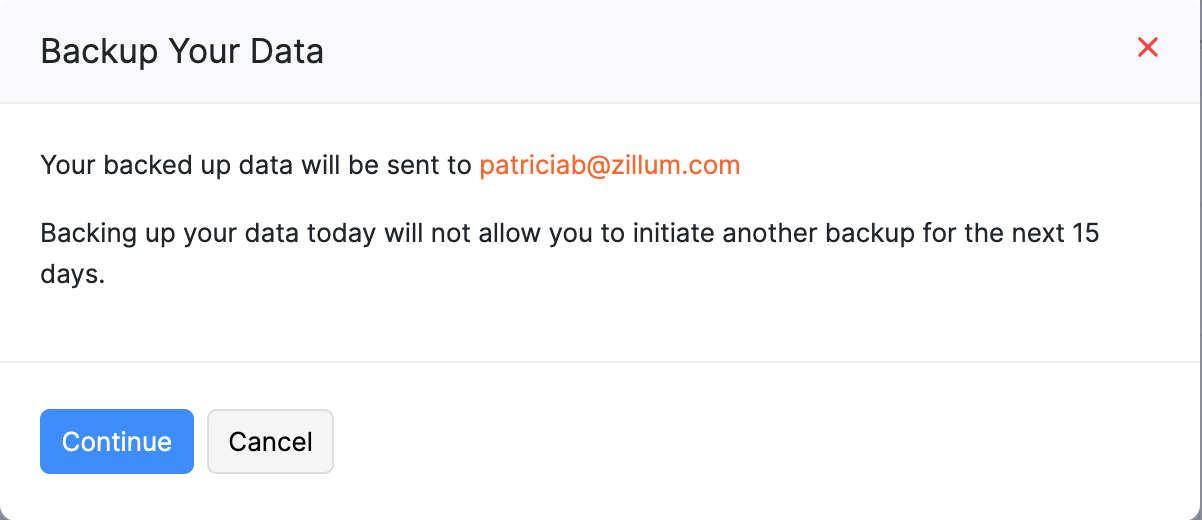Dismiss the backup dialog using the X icon
This screenshot has height=520, width=1202.
pos(1147,47)
